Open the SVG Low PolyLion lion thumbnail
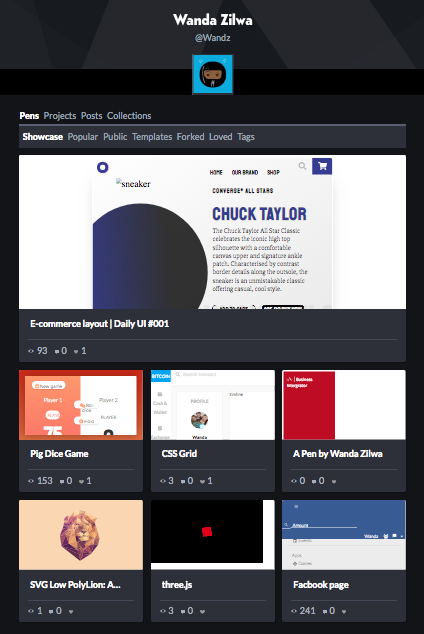 pyautogui.click(x=81, y=535)
